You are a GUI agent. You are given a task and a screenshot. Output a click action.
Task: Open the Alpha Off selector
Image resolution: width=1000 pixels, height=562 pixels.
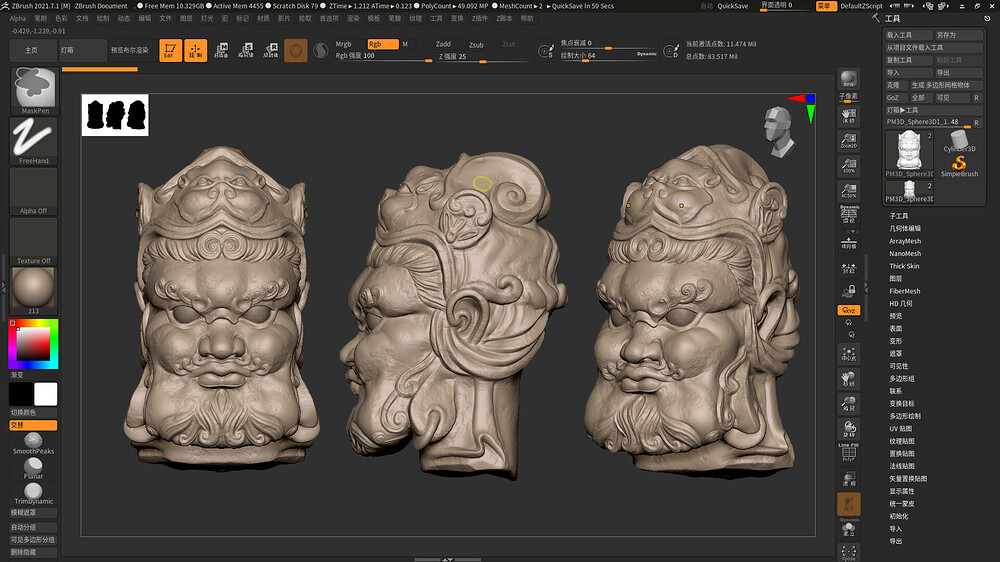pyautogui.click(x=34, y=191)
